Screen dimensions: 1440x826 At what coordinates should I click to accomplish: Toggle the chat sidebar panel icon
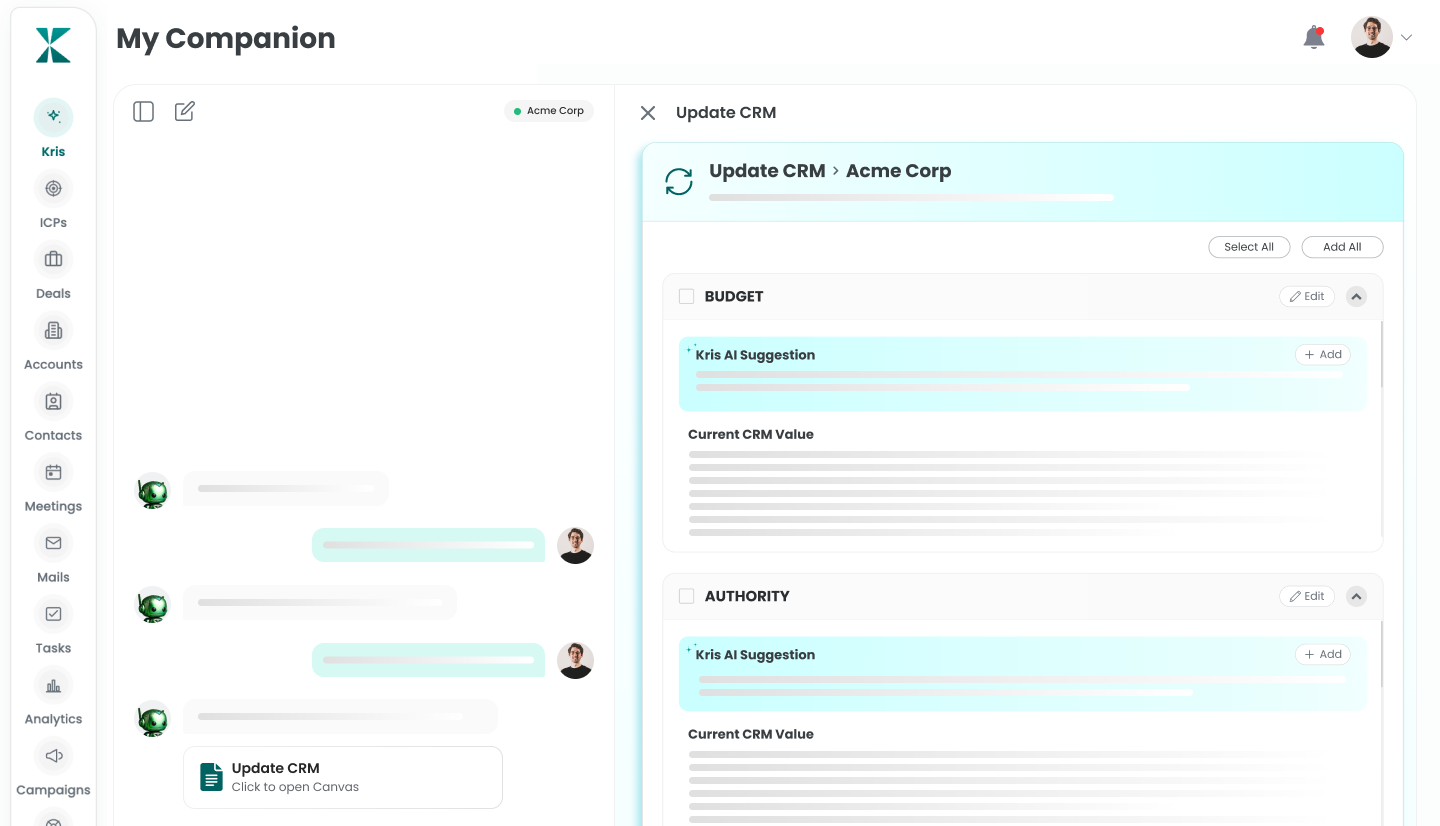tap(144, 111)
